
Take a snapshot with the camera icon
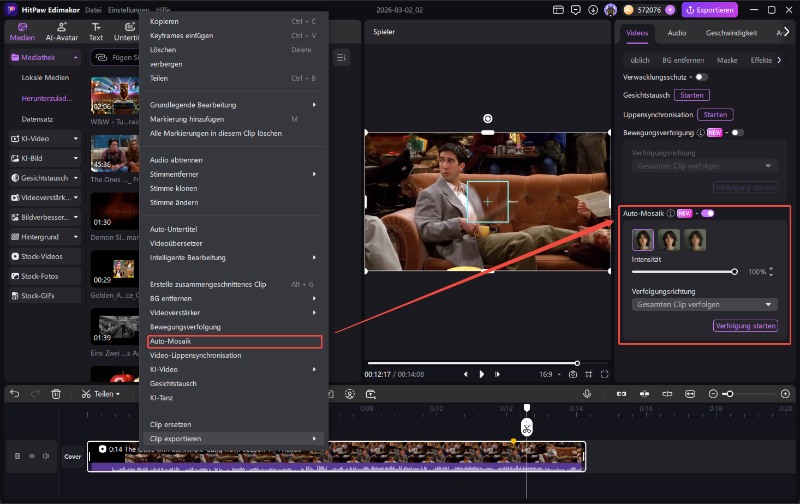(x=573, y=374)
